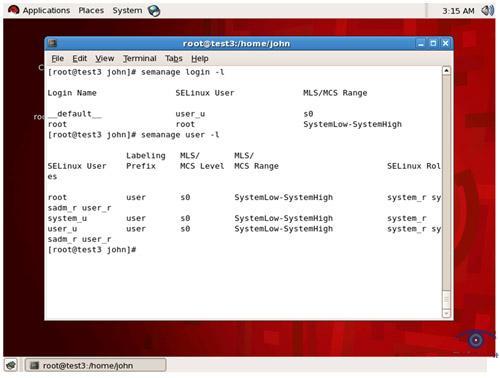Click 'MLS/MCS Range' header text
Viewport: 500px width, 378px height.
click(x=335, y=93)
